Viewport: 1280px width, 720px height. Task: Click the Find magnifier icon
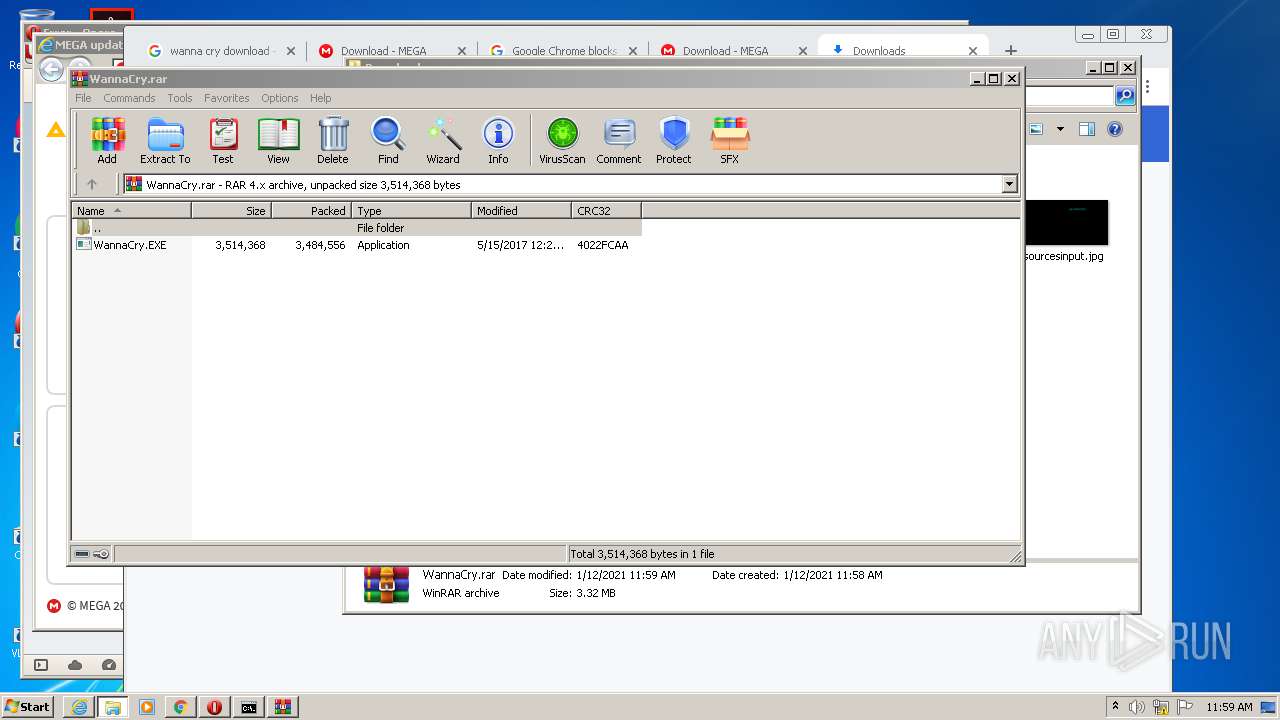point(388,141)
